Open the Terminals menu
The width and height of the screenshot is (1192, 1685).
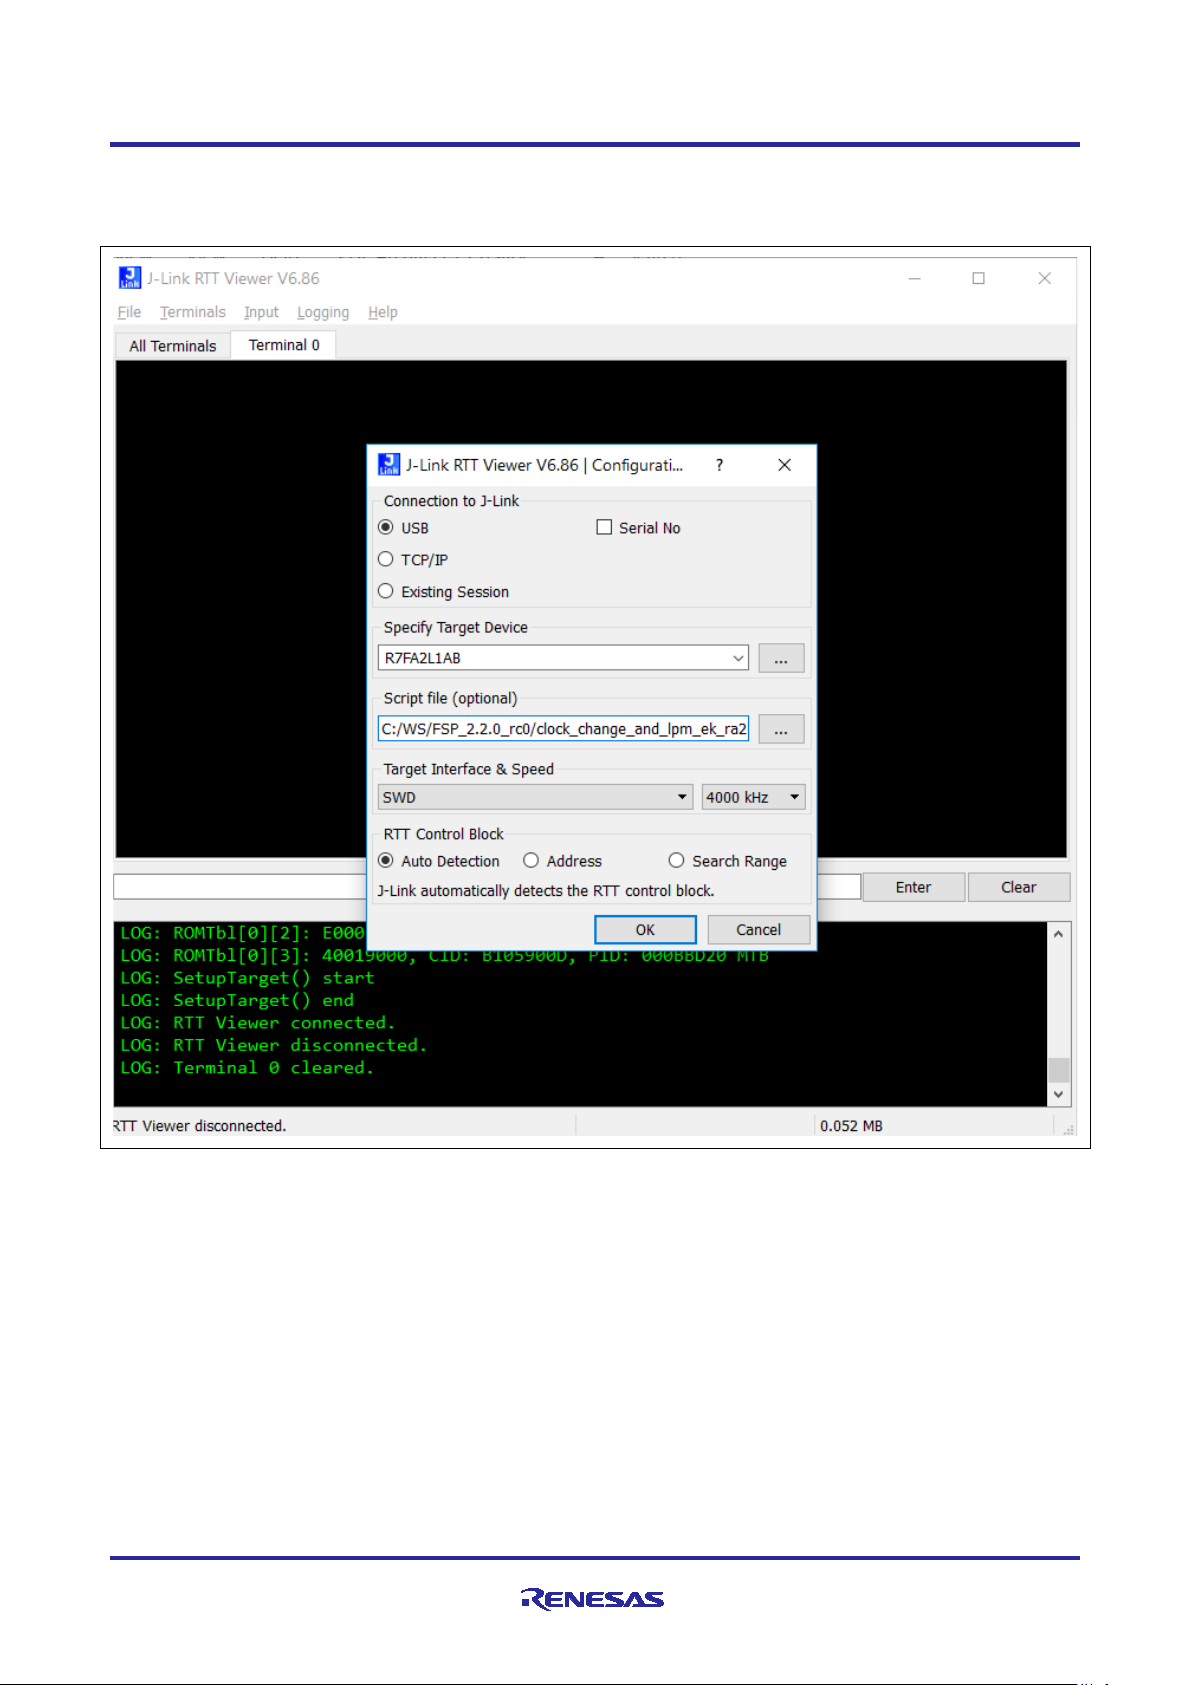coord(193,312)
